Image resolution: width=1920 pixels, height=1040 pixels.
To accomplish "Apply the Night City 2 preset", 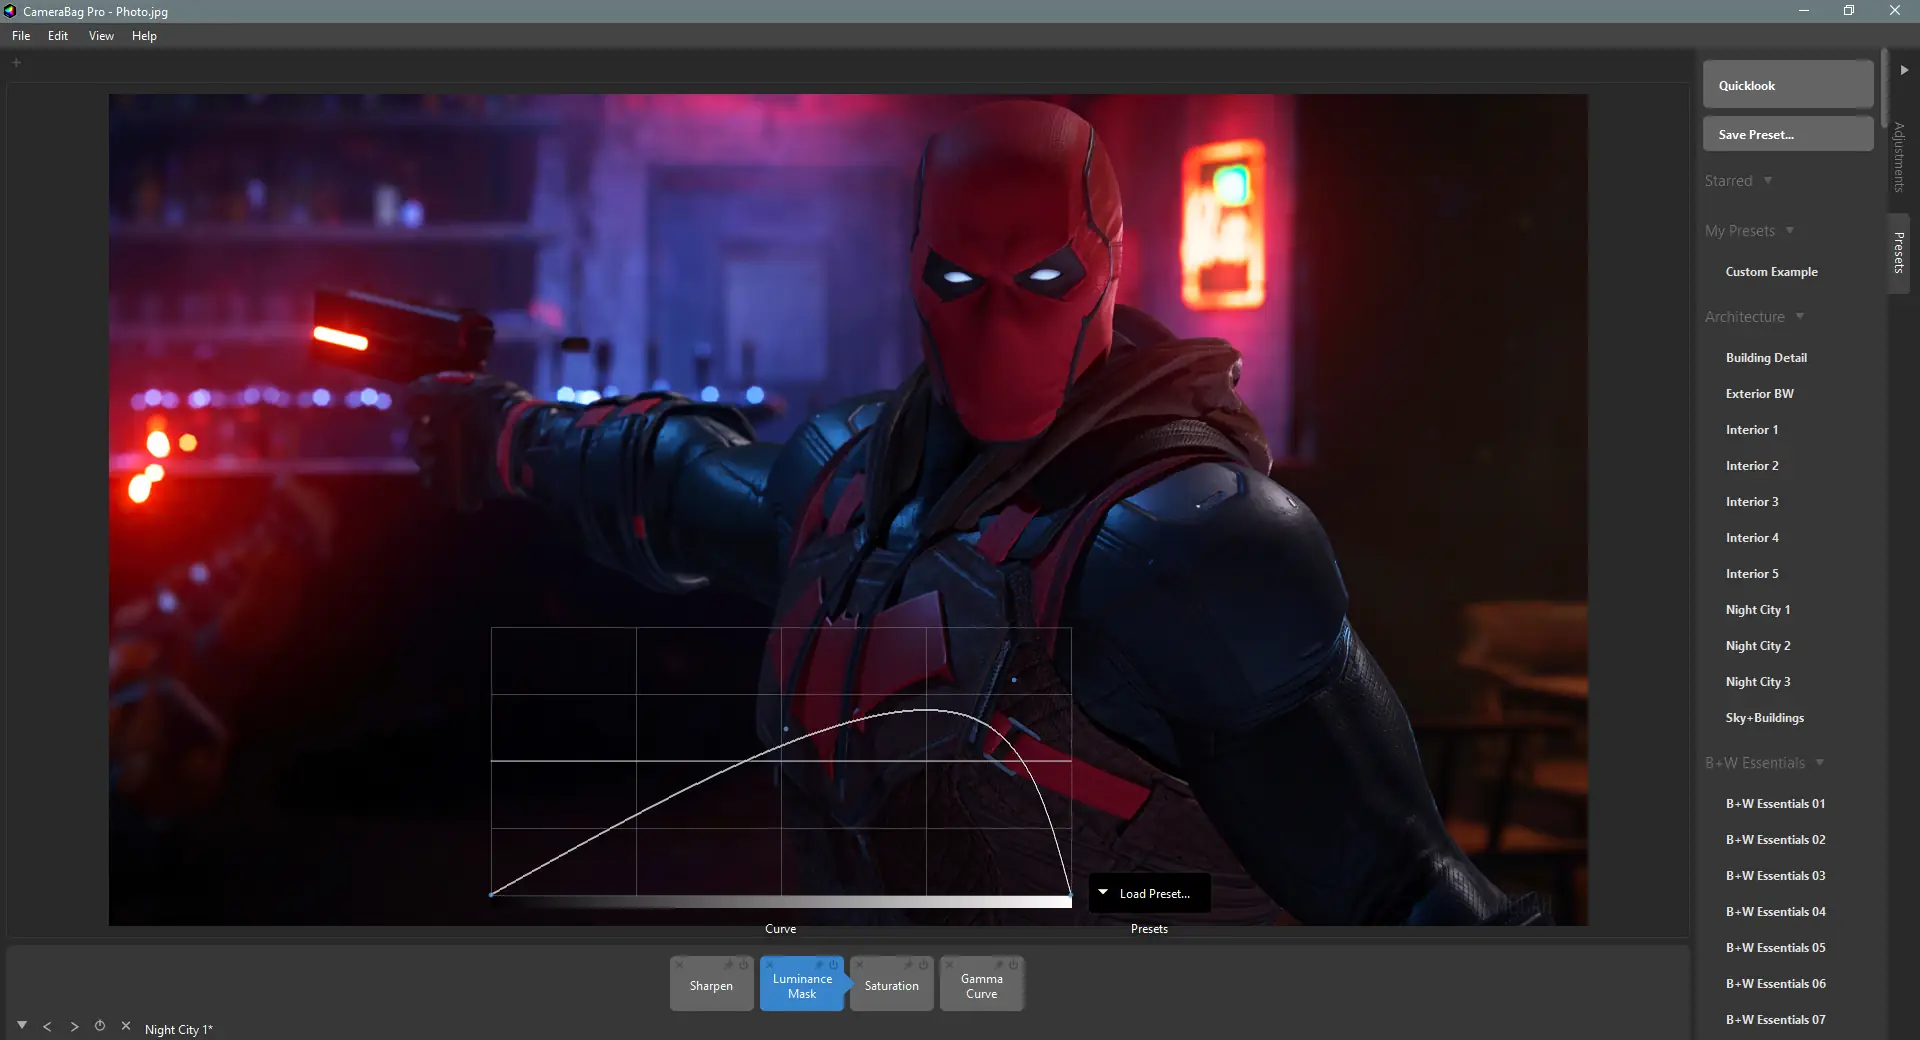I will tap(1757, 646).
